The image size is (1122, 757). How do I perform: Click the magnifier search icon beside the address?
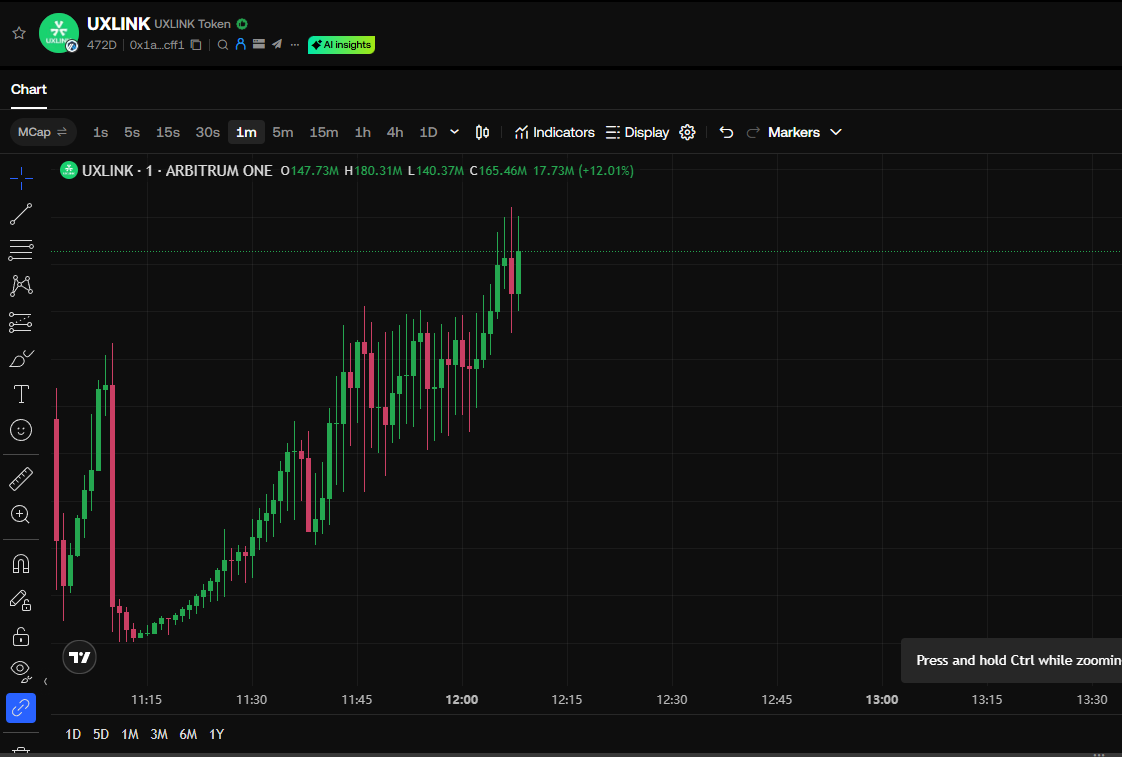(223, 44)
